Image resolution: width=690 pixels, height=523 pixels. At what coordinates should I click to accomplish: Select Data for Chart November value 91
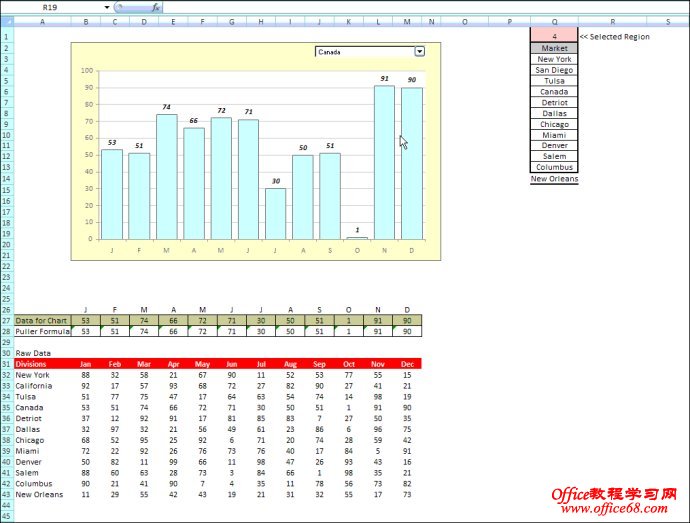coord(378,320)
